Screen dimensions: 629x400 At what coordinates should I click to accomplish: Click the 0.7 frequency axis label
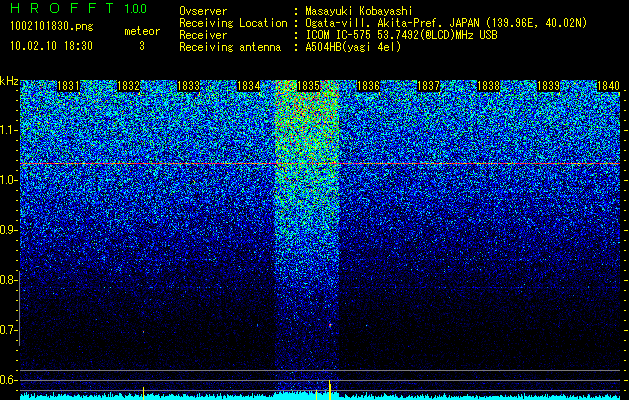tap(8, 330)
